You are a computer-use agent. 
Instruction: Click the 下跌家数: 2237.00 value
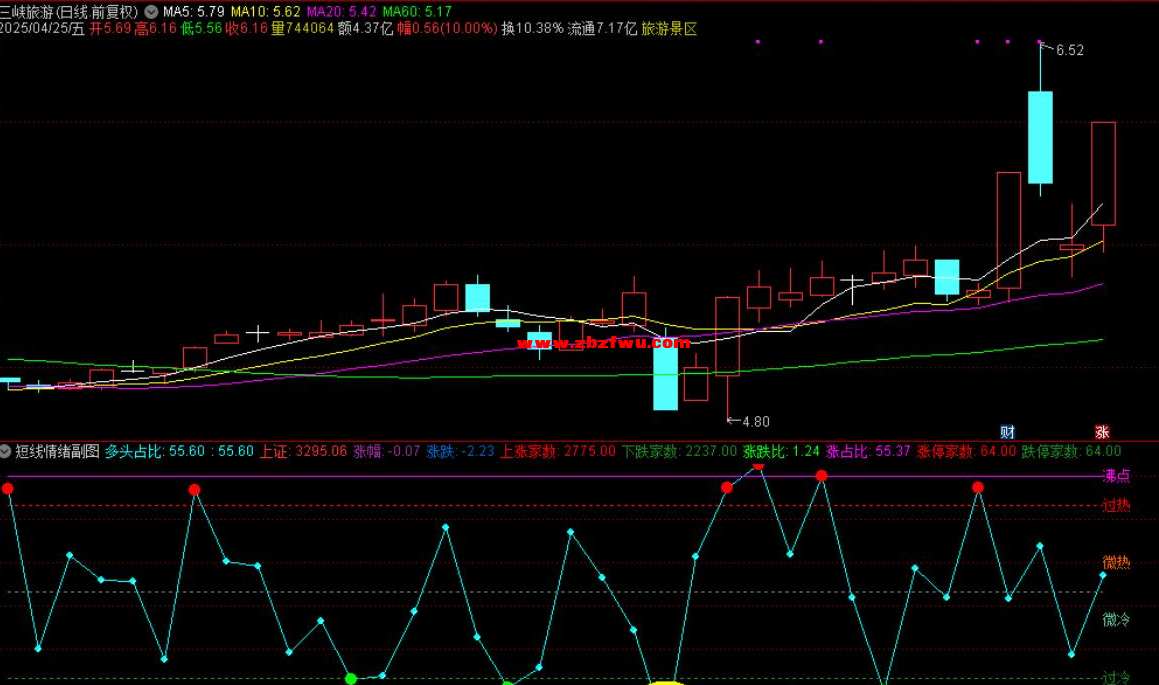point(679,451)
